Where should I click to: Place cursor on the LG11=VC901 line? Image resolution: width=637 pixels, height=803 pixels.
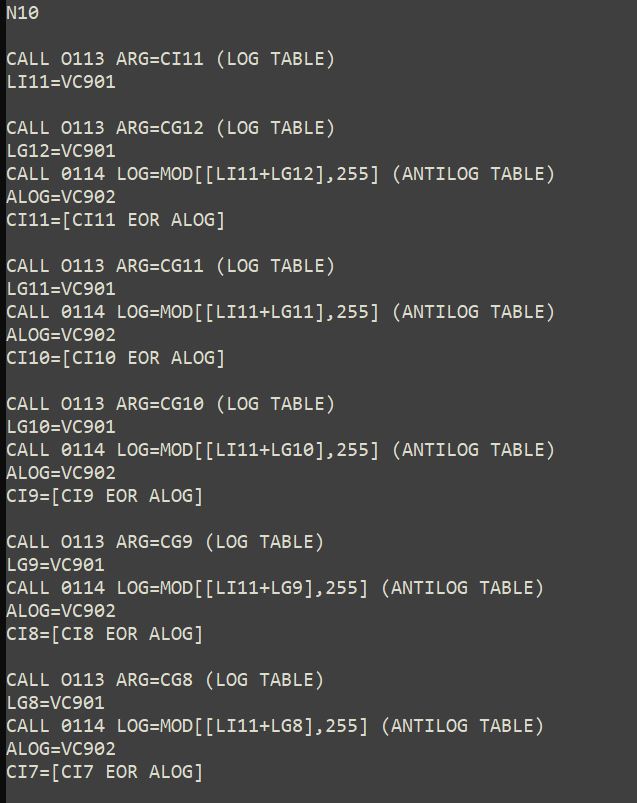coord(61,289)
